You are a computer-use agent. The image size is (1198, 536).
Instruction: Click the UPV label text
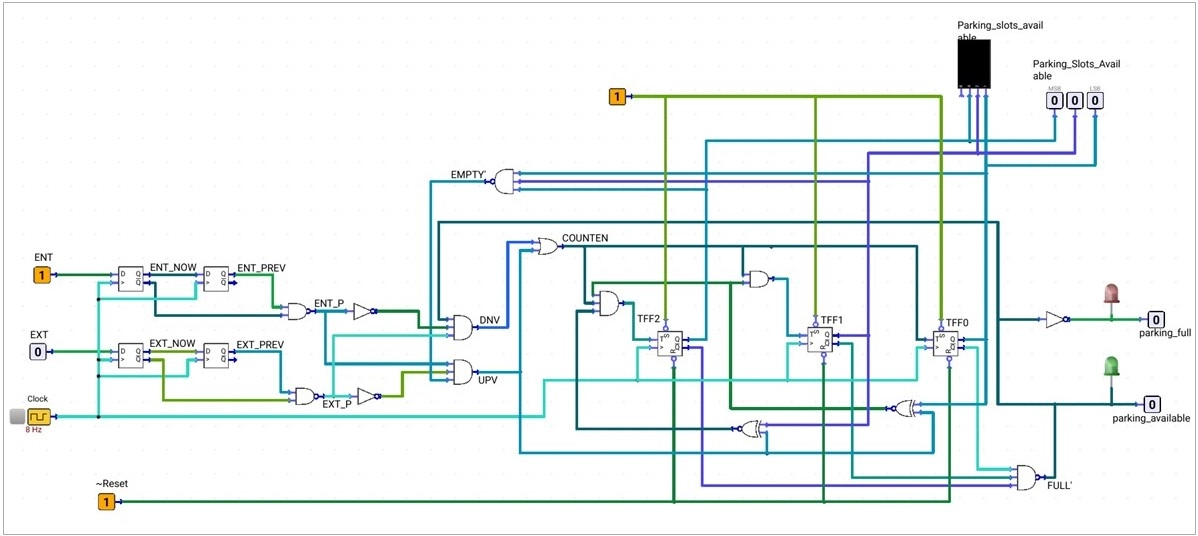(x=487, y=379)
